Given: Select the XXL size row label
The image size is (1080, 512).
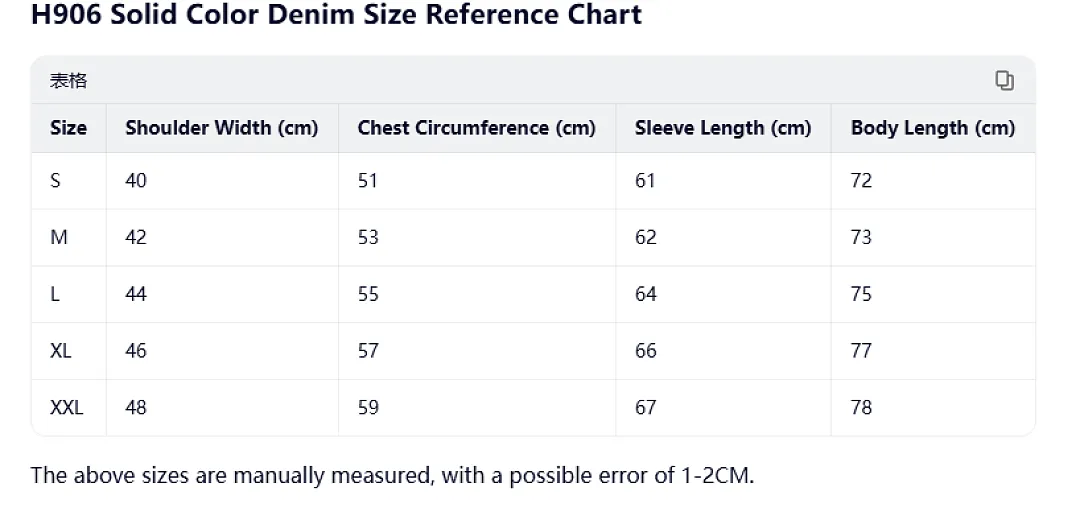Looking at the screenshot, I should (67, 408).
